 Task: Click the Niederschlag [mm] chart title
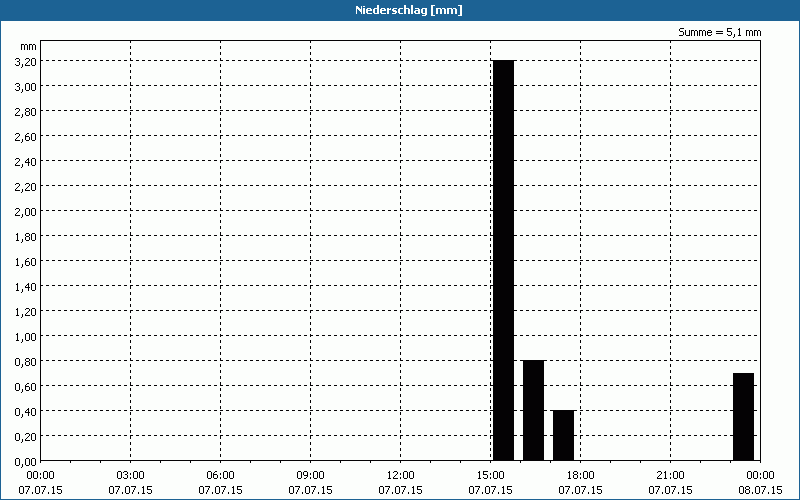[x=409, y=10]
